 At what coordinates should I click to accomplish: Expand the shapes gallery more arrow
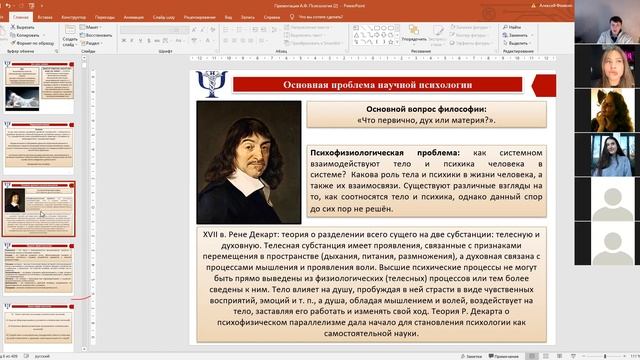[398, 42]
